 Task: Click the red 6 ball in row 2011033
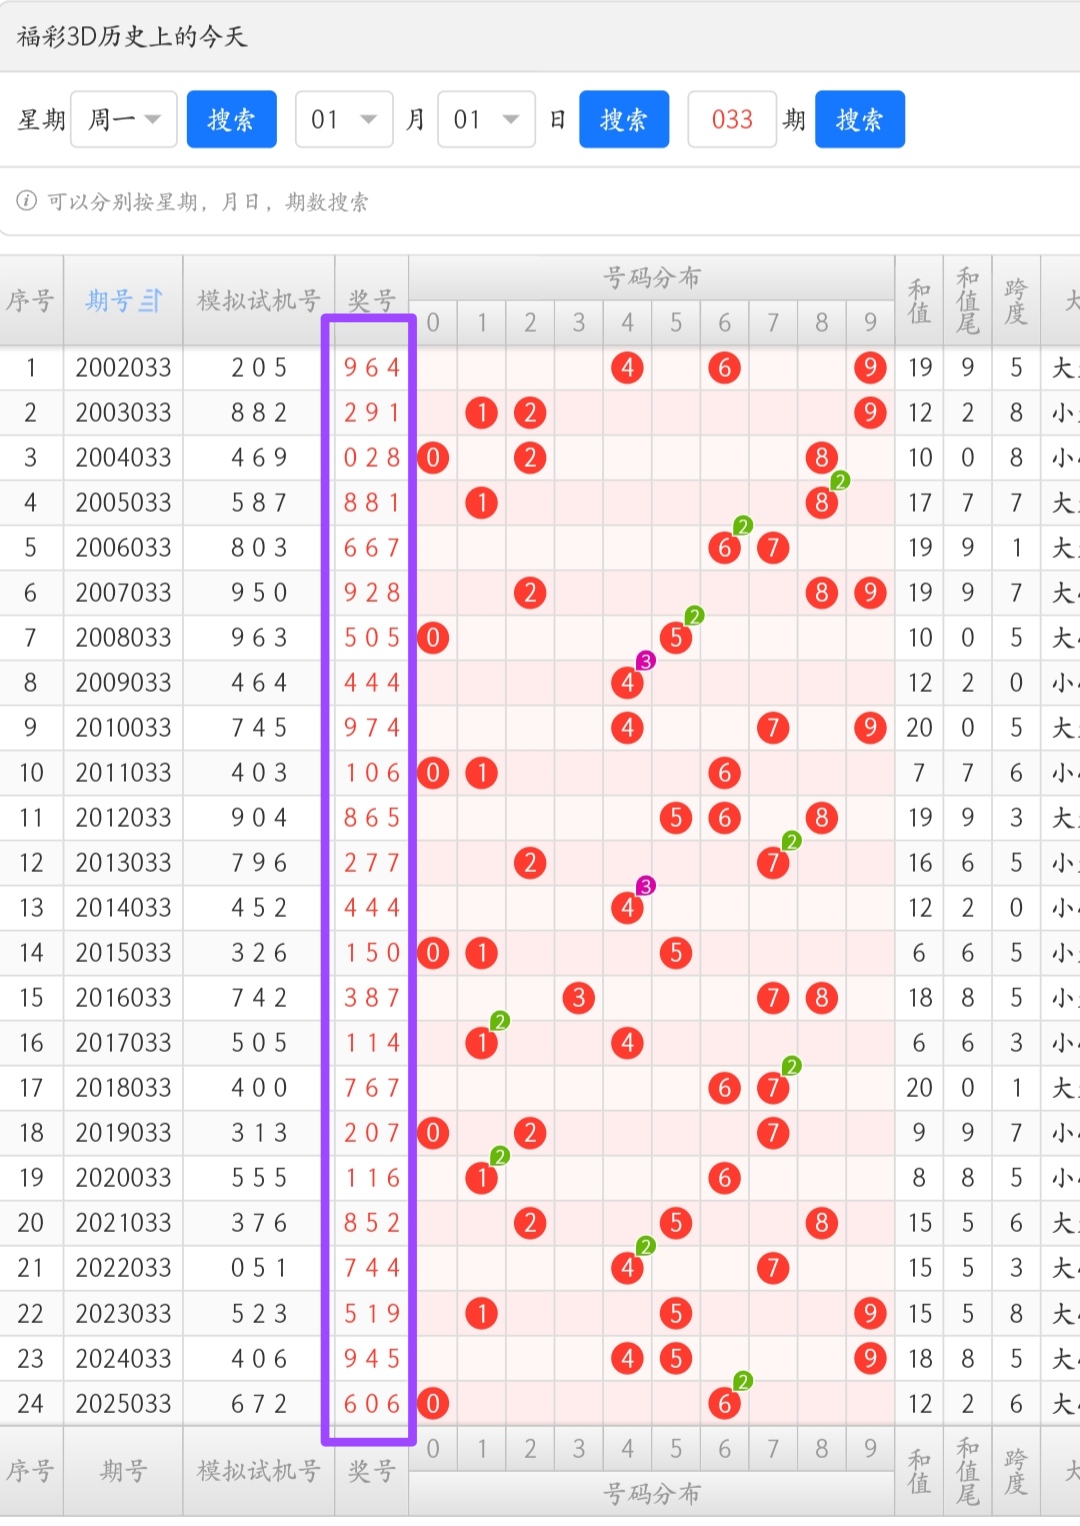[x=724, y=773]
